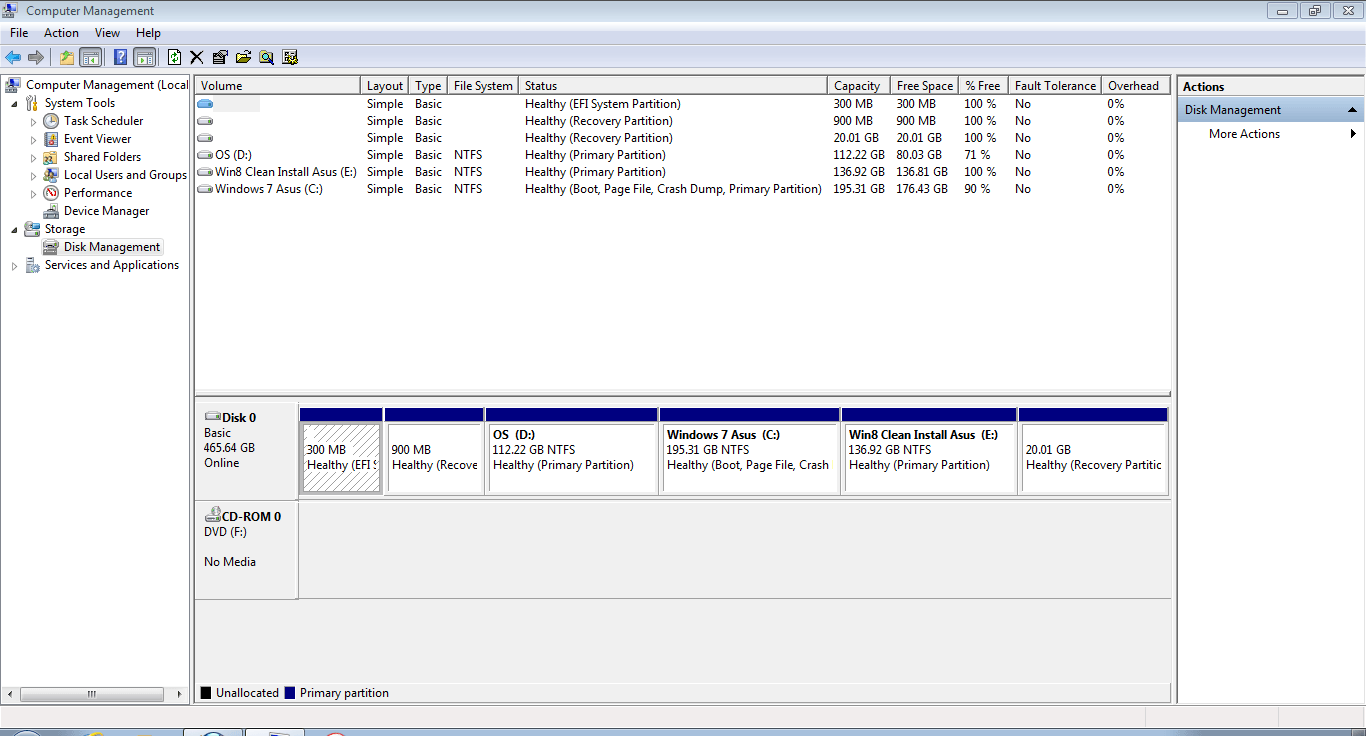Screen dimensions: 1366x736
Task: Click the Refresh toolbar icon
Action: tap(175, 57)
